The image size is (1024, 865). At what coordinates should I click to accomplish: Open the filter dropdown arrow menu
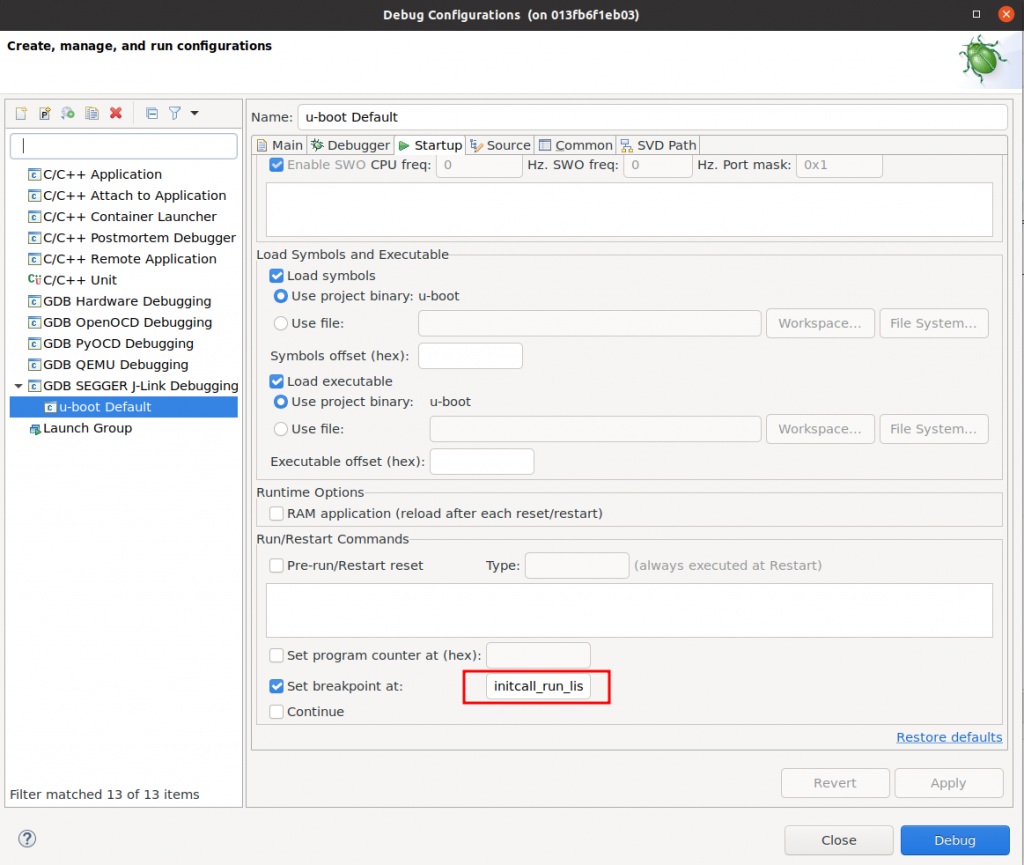[194, 113]
